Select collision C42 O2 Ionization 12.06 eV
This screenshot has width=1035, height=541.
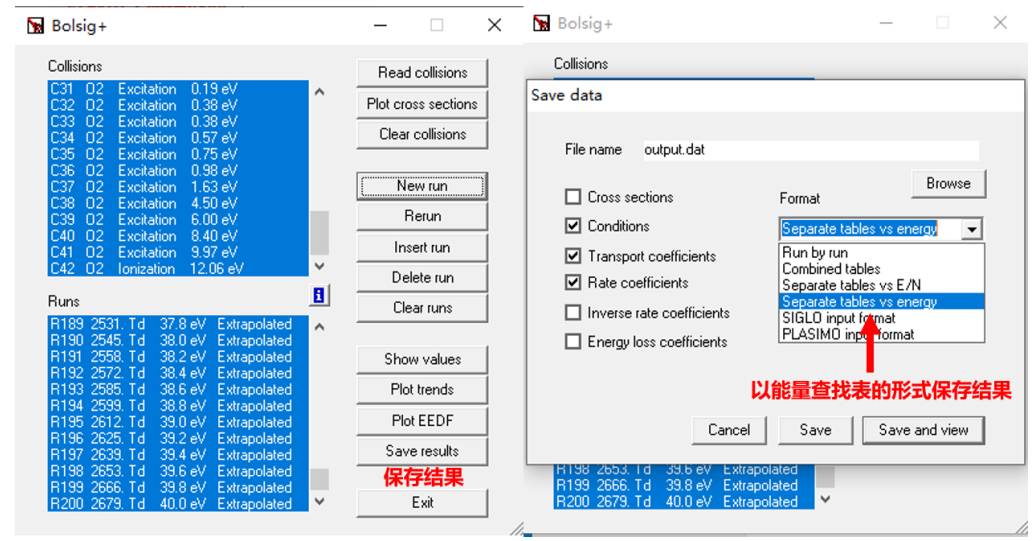click(178, 269)
